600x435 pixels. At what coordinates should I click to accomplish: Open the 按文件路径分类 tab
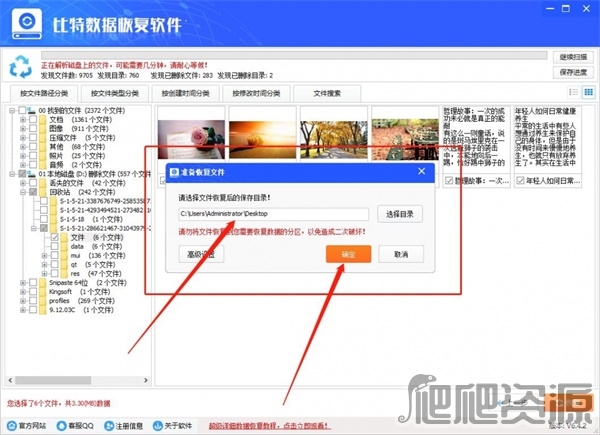[x=44, y=93]
